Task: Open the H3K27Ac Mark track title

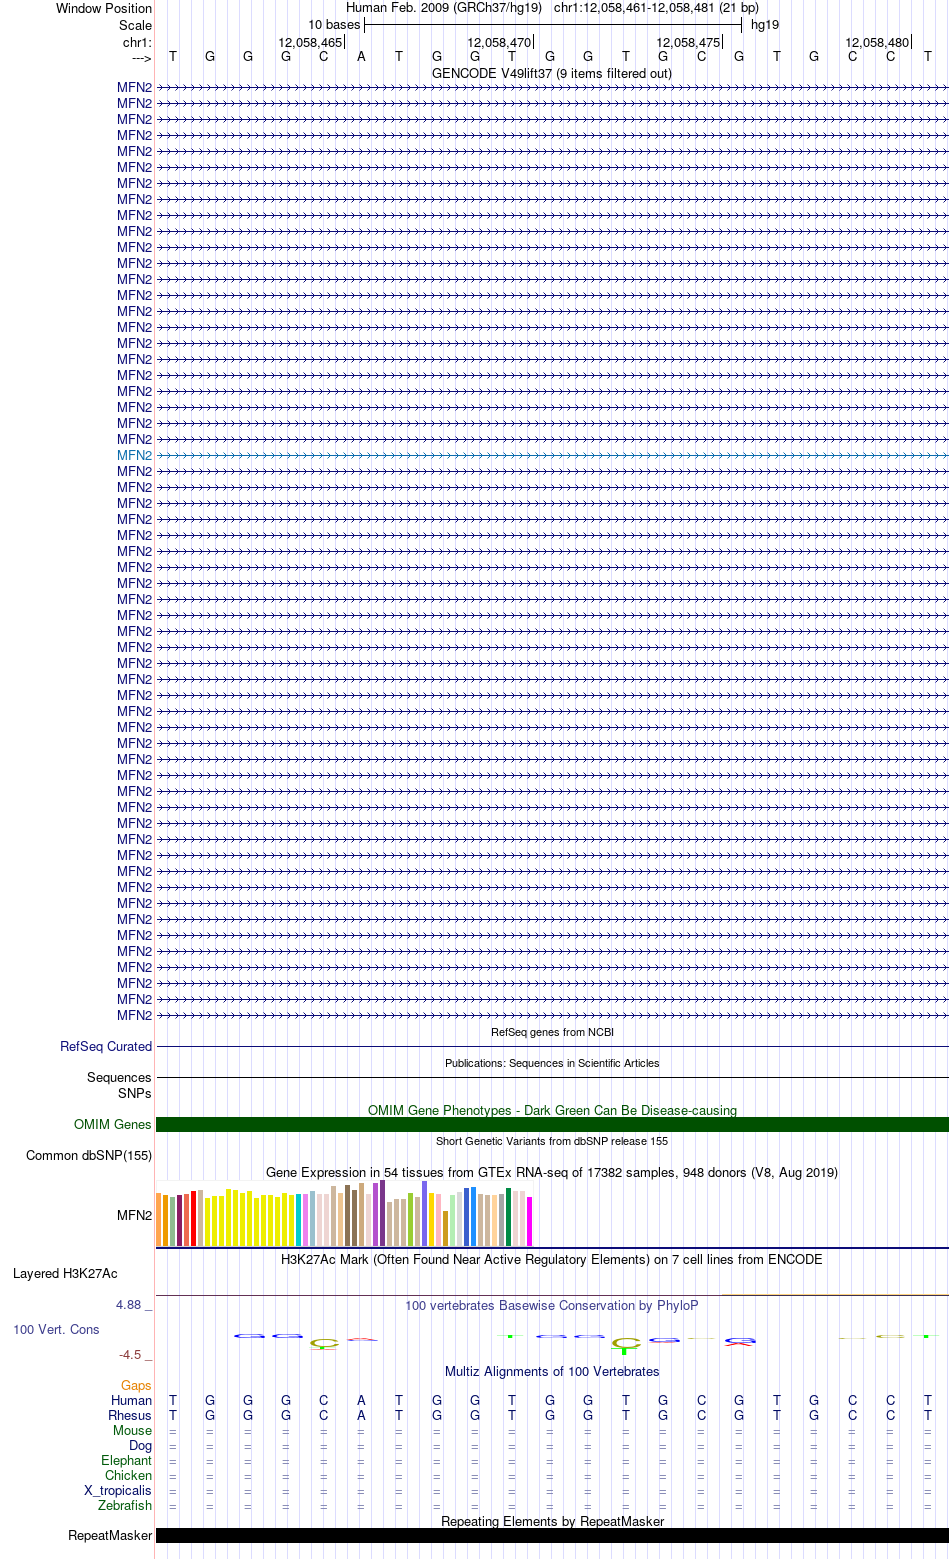Action: click(552, 1259)
